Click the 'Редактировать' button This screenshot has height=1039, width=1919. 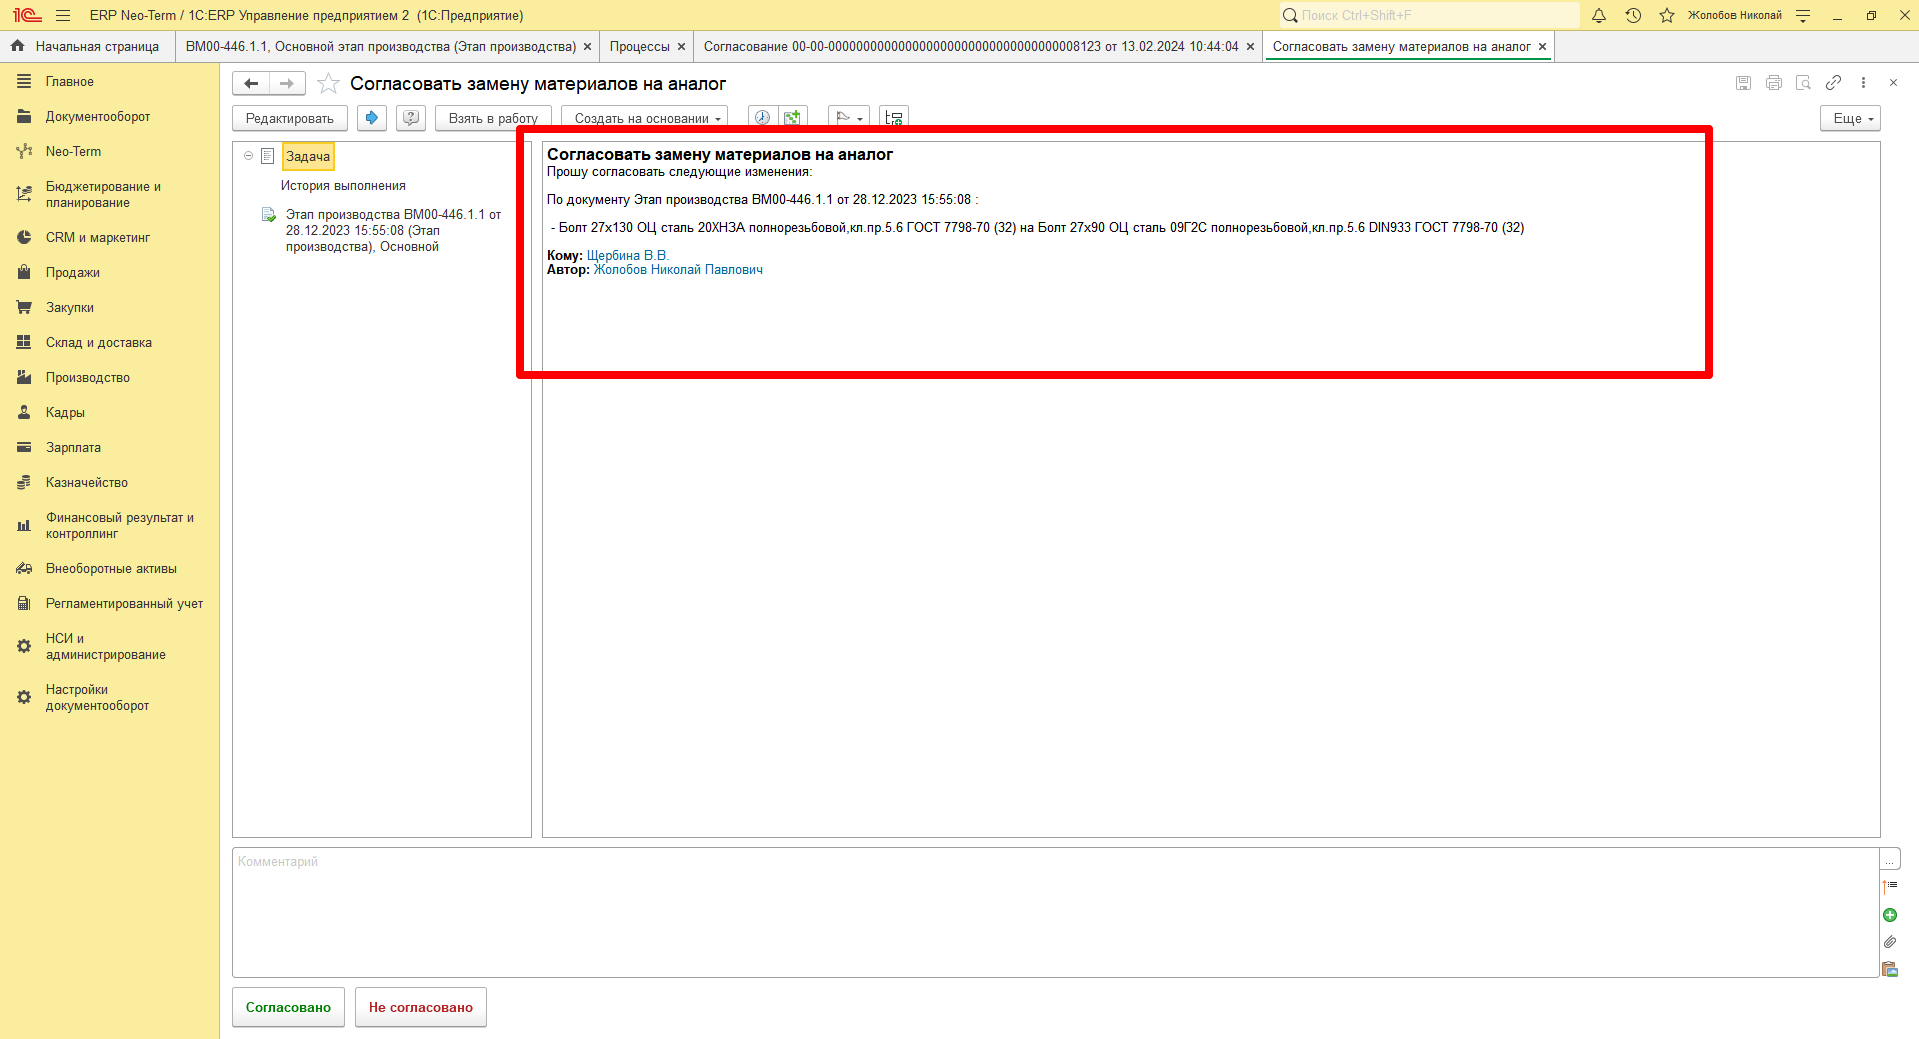pos(290,118)
